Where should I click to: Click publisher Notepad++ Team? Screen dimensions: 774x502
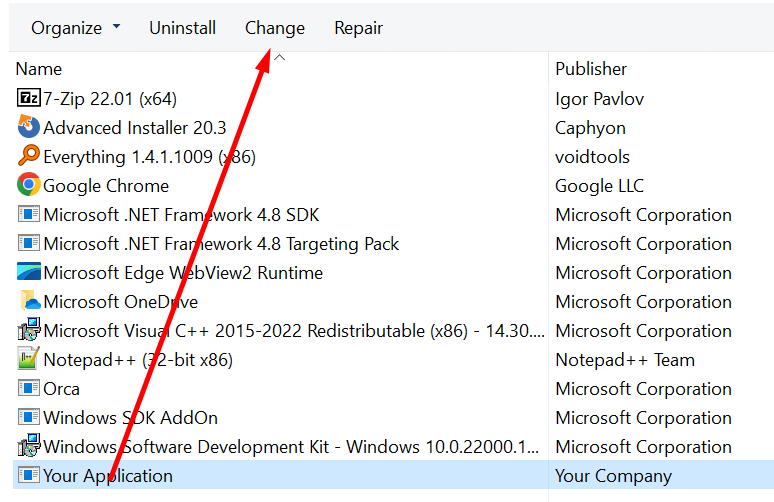click(625, 360)
